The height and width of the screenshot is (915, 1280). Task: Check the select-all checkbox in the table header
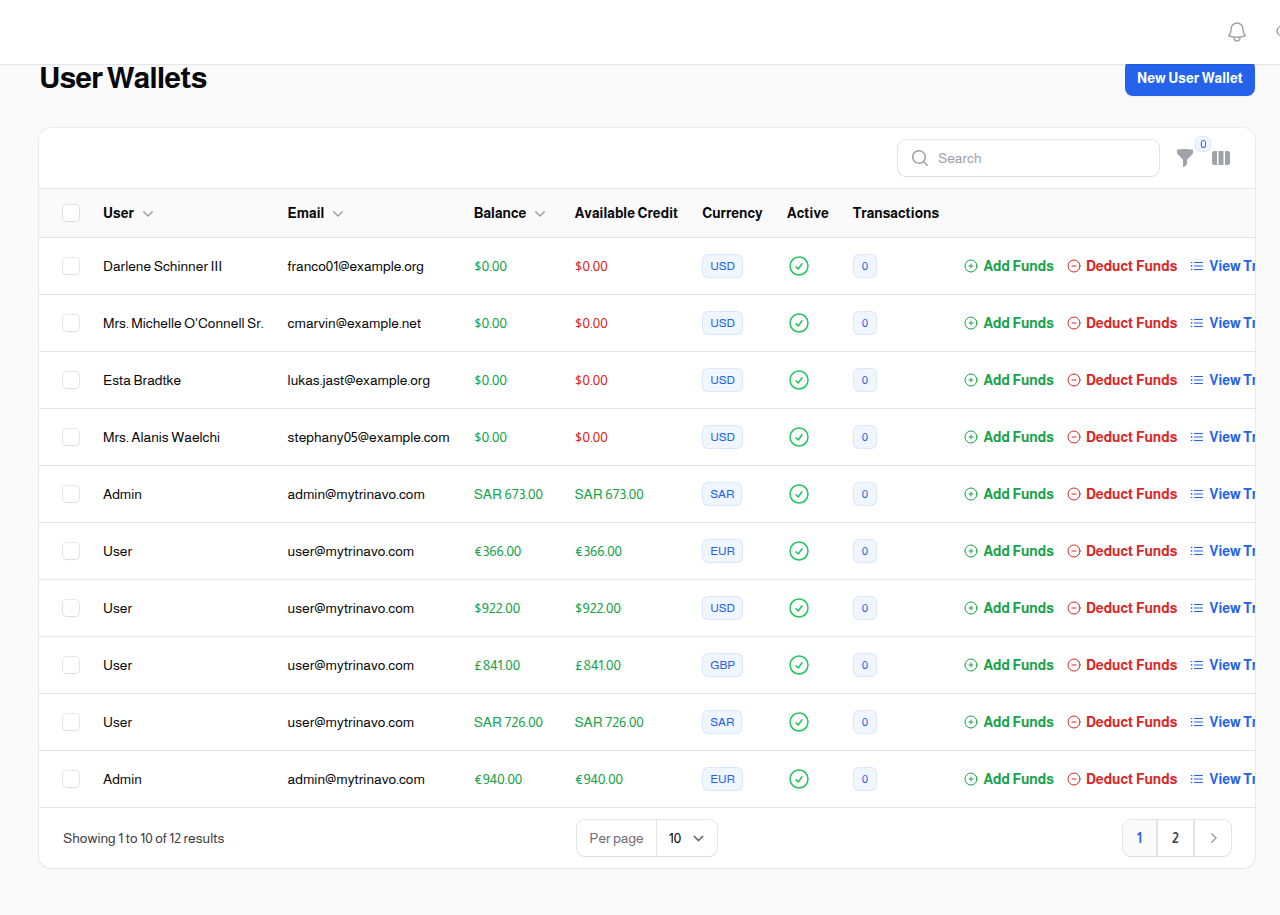pos(71,213)
